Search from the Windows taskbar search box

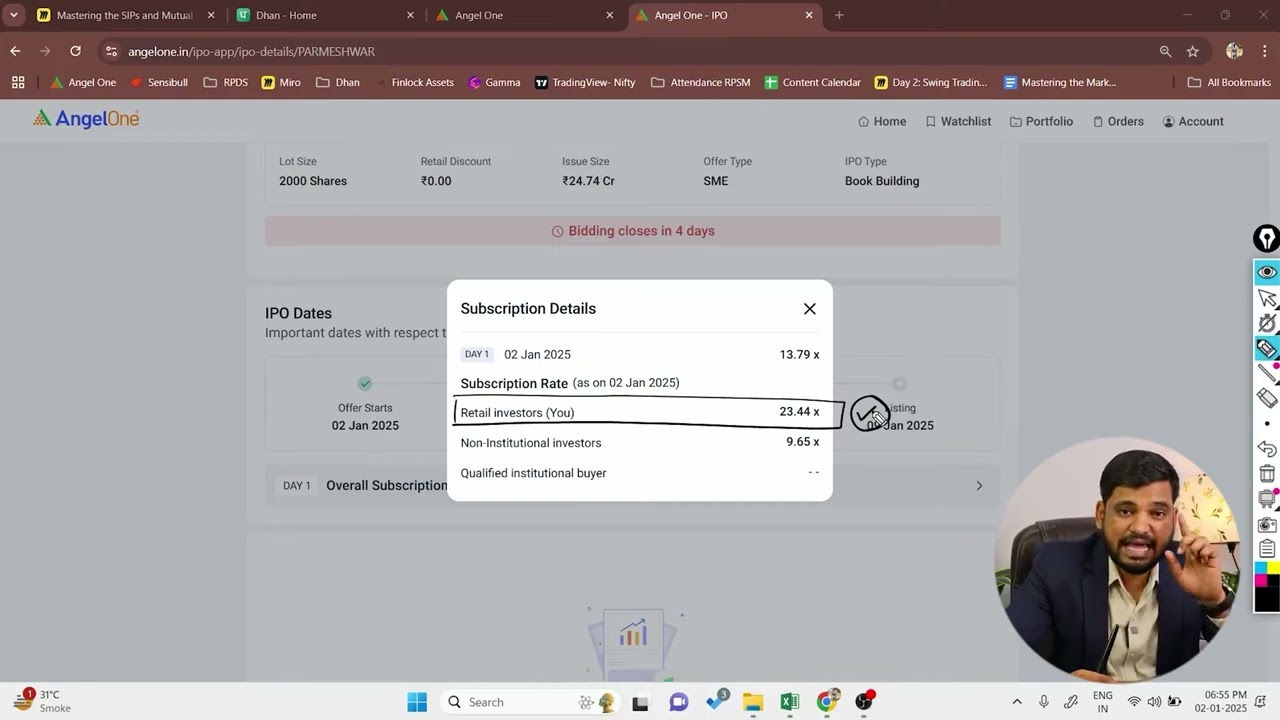(x=531, y=702)
